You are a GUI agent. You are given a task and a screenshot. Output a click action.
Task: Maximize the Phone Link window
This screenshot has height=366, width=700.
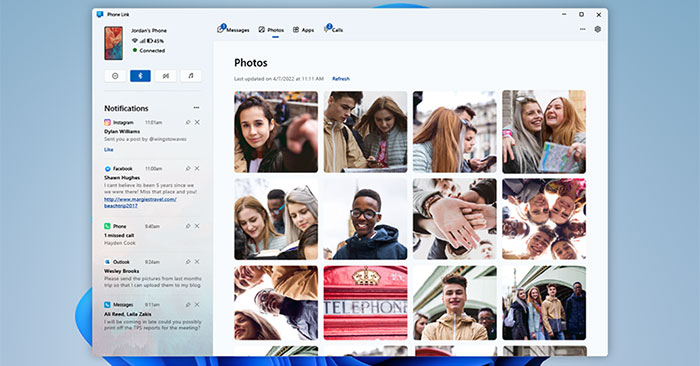click(x=581, y=14)
